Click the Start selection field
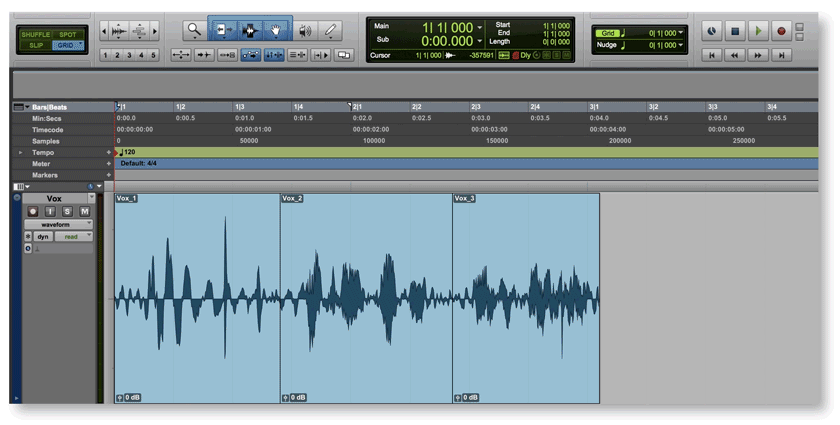Screen dimensions: 840x425 point(556,25)
